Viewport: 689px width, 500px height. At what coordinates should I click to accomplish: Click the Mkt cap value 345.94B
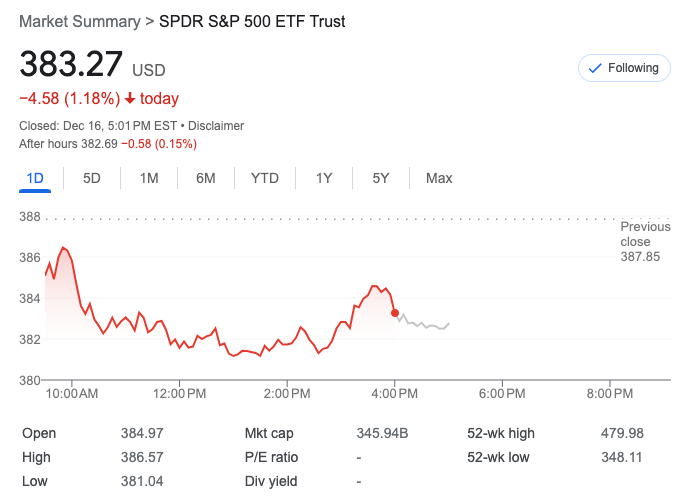pyautogui.click(x=383, y=433)
